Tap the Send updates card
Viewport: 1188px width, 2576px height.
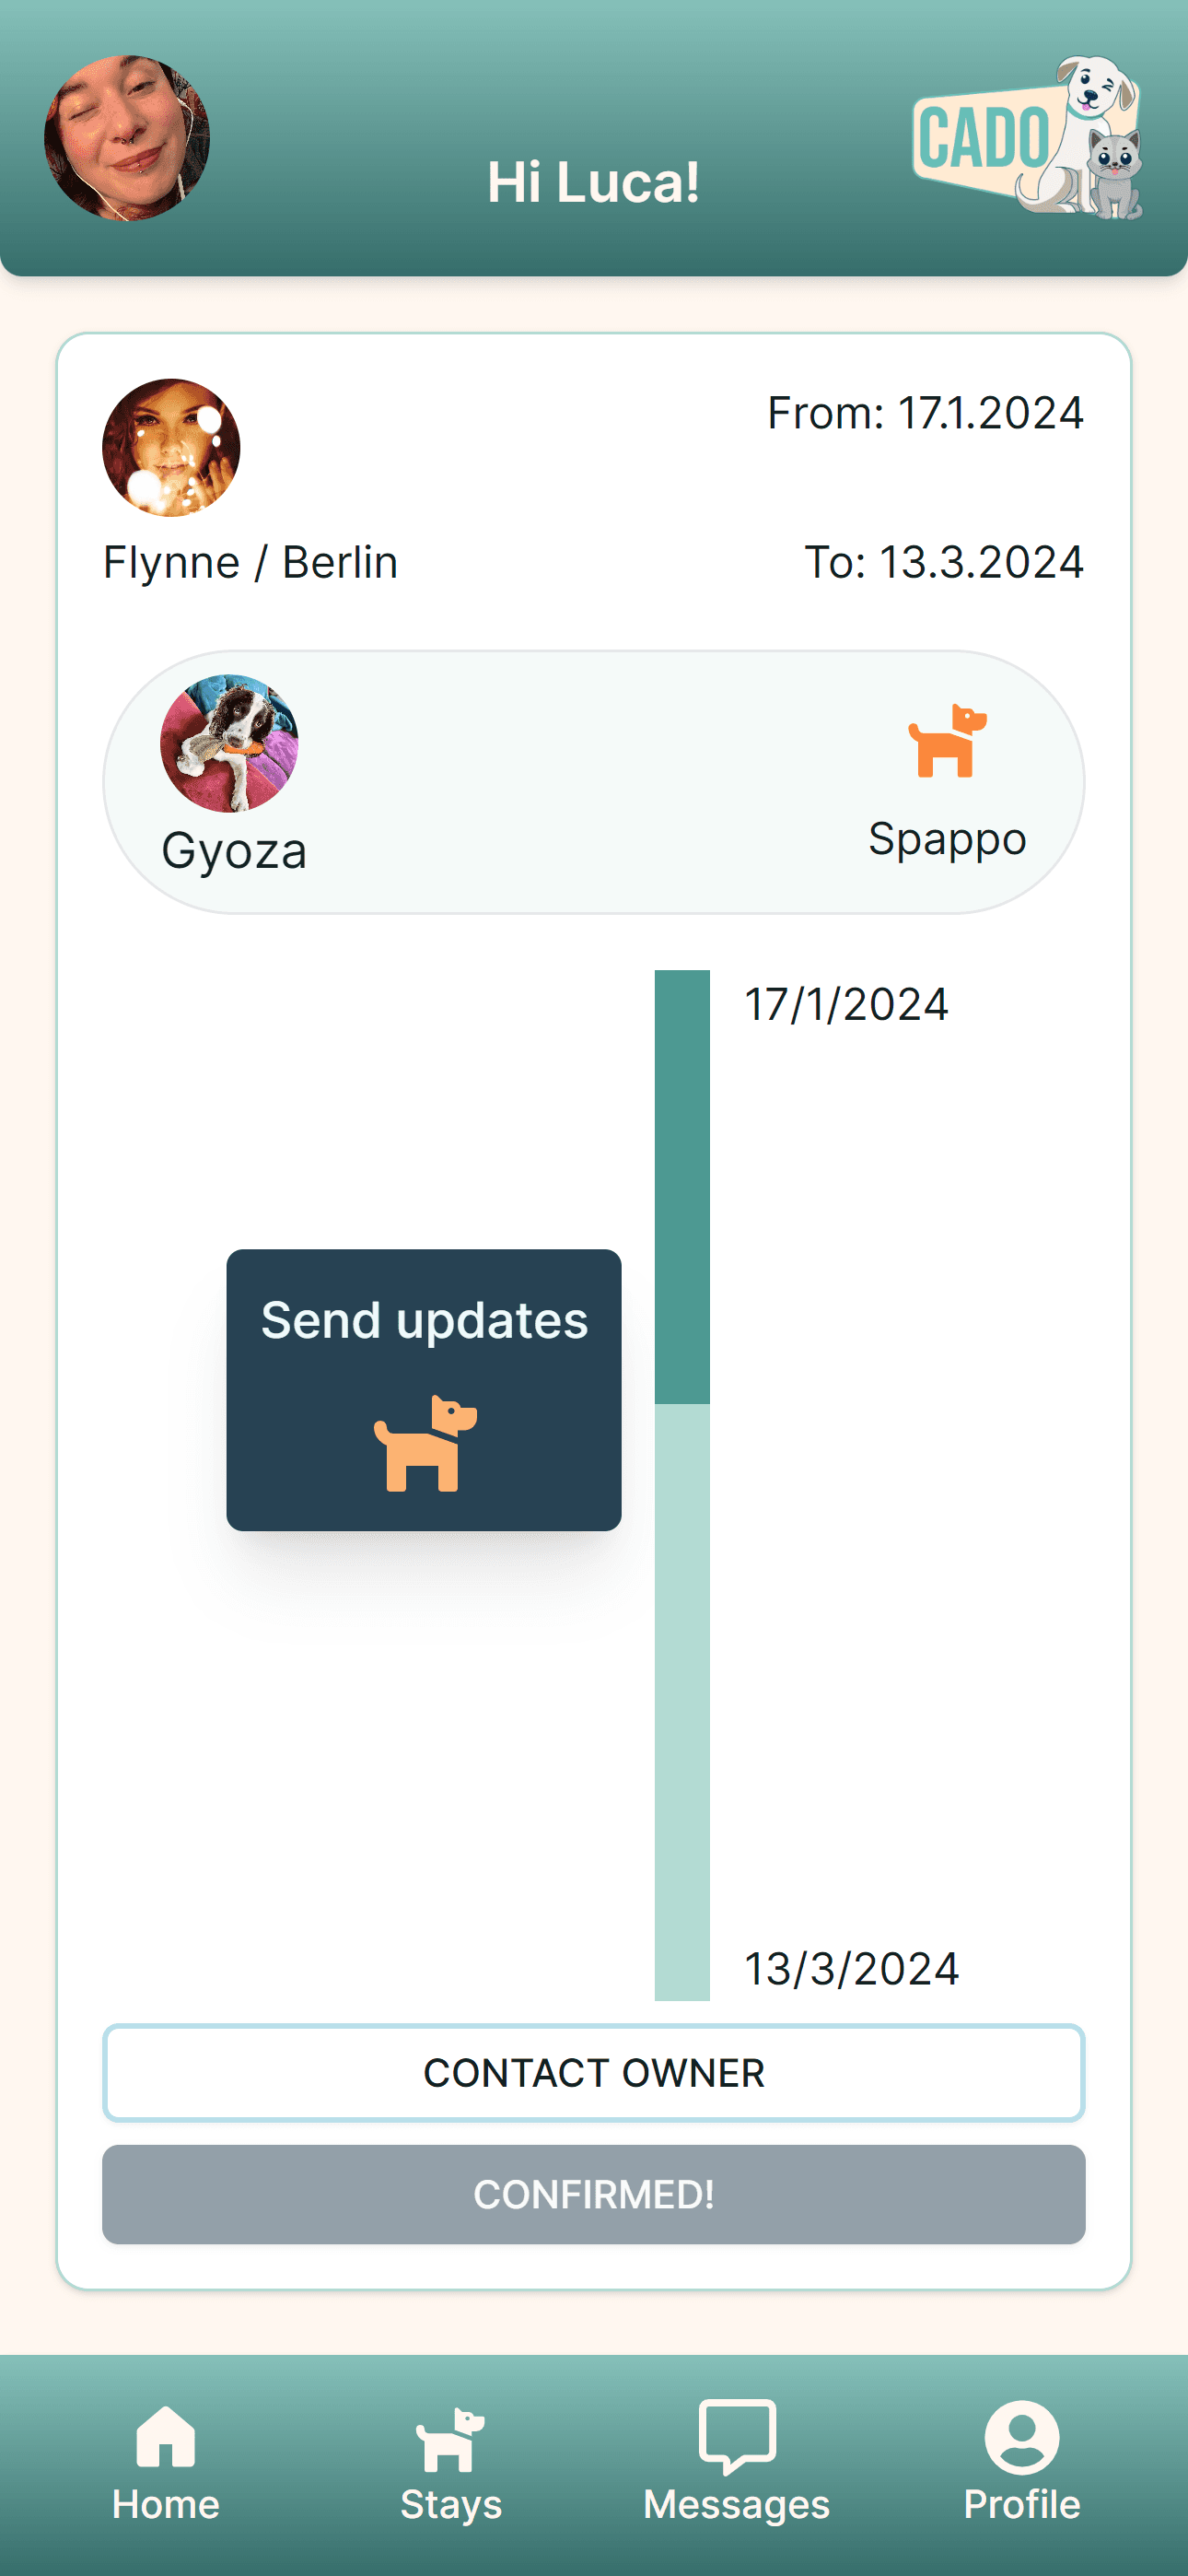(424, 1389)
